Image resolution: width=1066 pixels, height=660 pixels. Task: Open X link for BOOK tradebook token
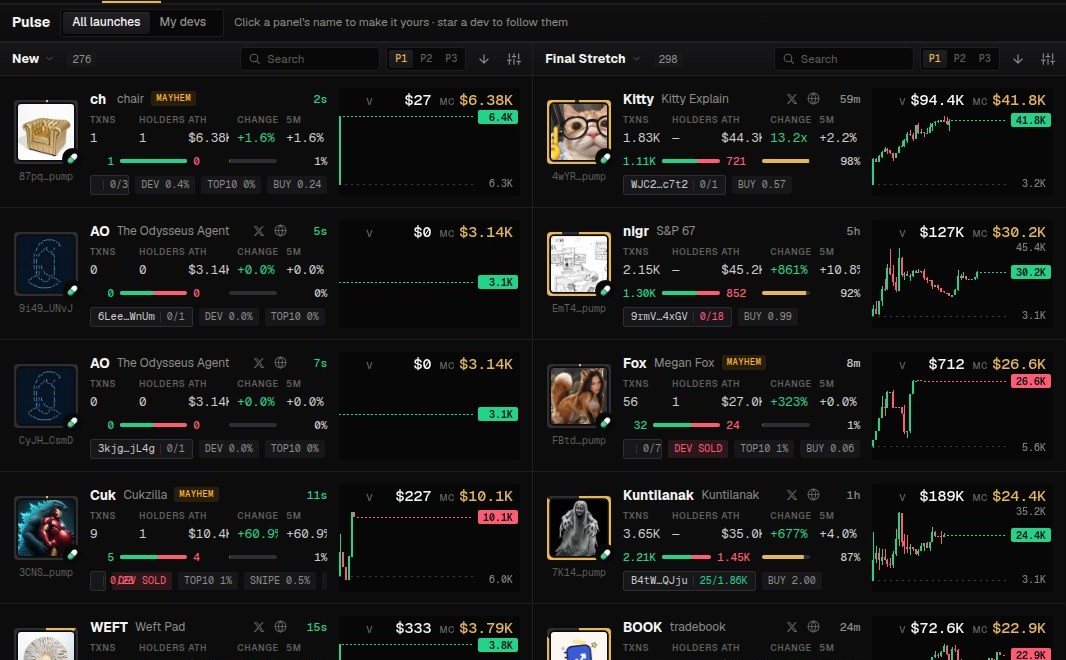coord(791,626)
